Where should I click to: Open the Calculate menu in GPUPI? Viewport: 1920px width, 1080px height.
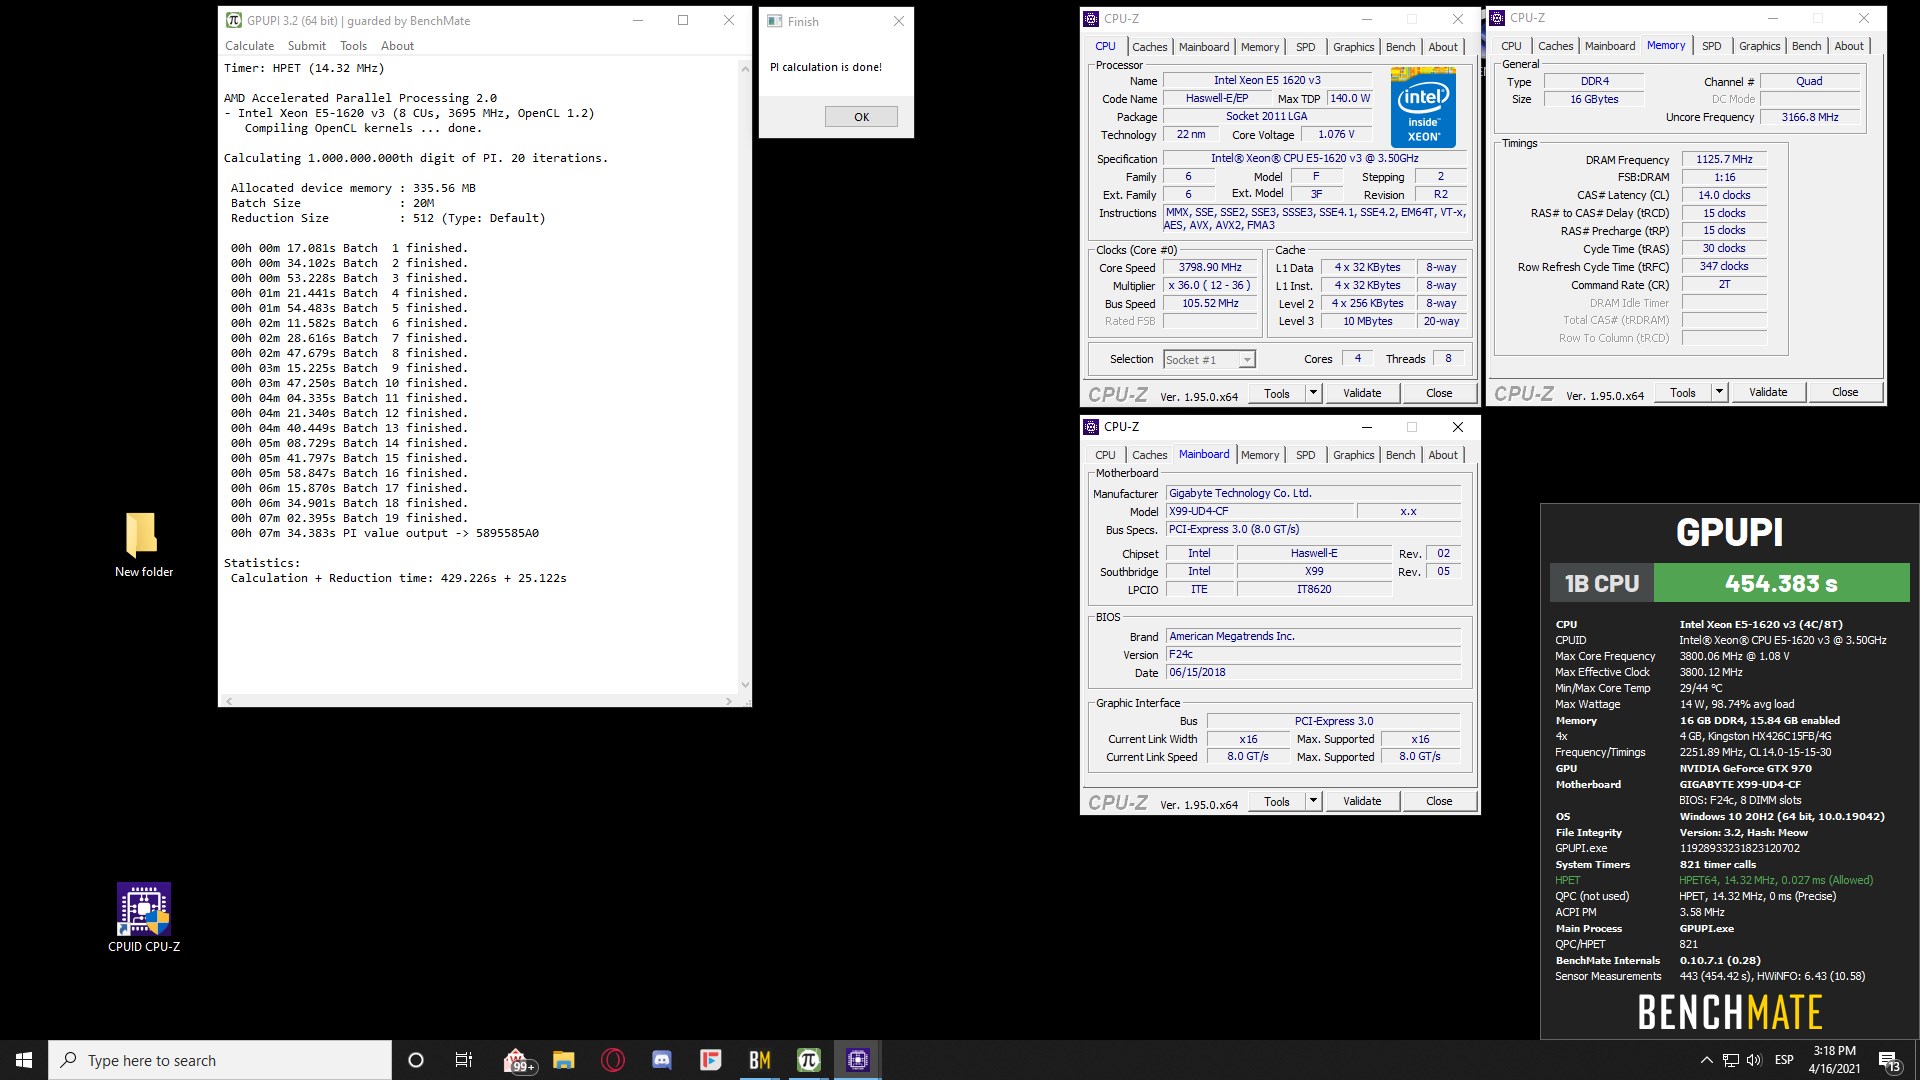pyautogui.click(x=249, y=46)
